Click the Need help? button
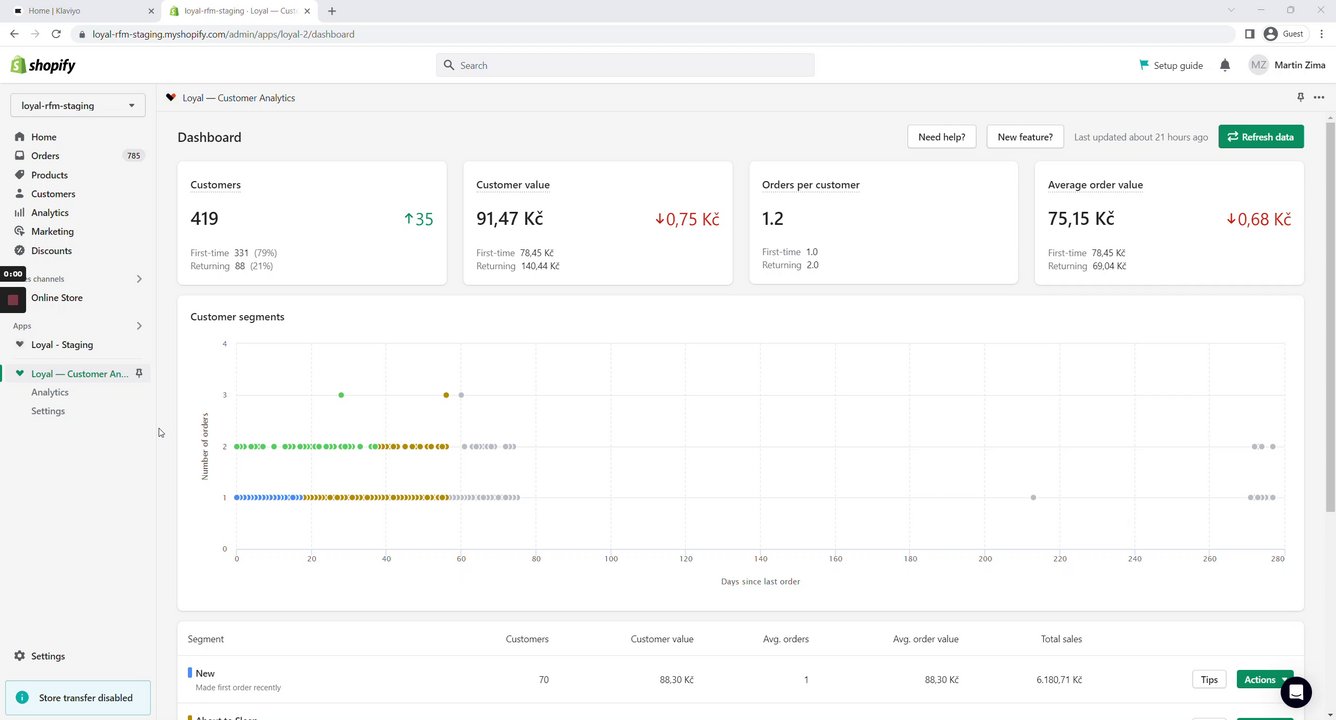This screenshot has height=720, width=1336. [x=942, y=137]
